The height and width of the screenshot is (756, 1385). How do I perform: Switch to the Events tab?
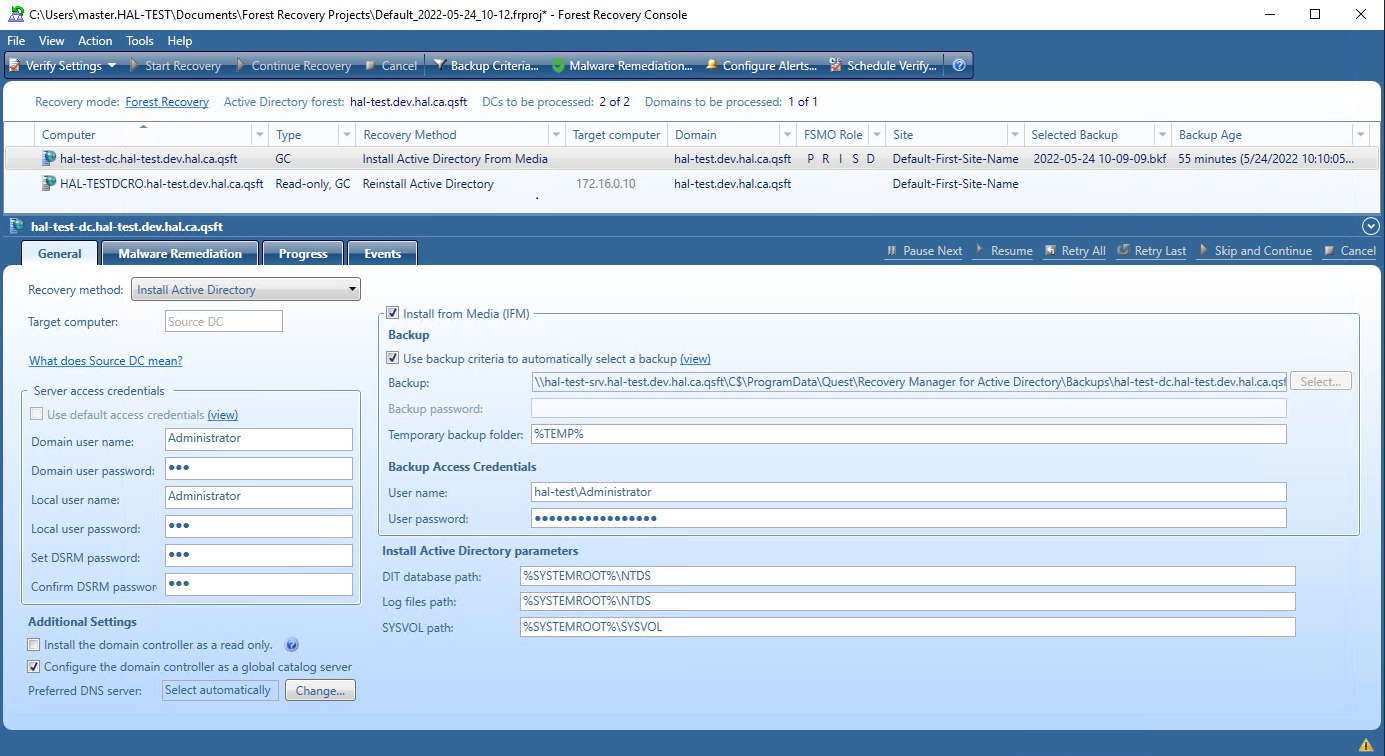[x=382, y=253]
